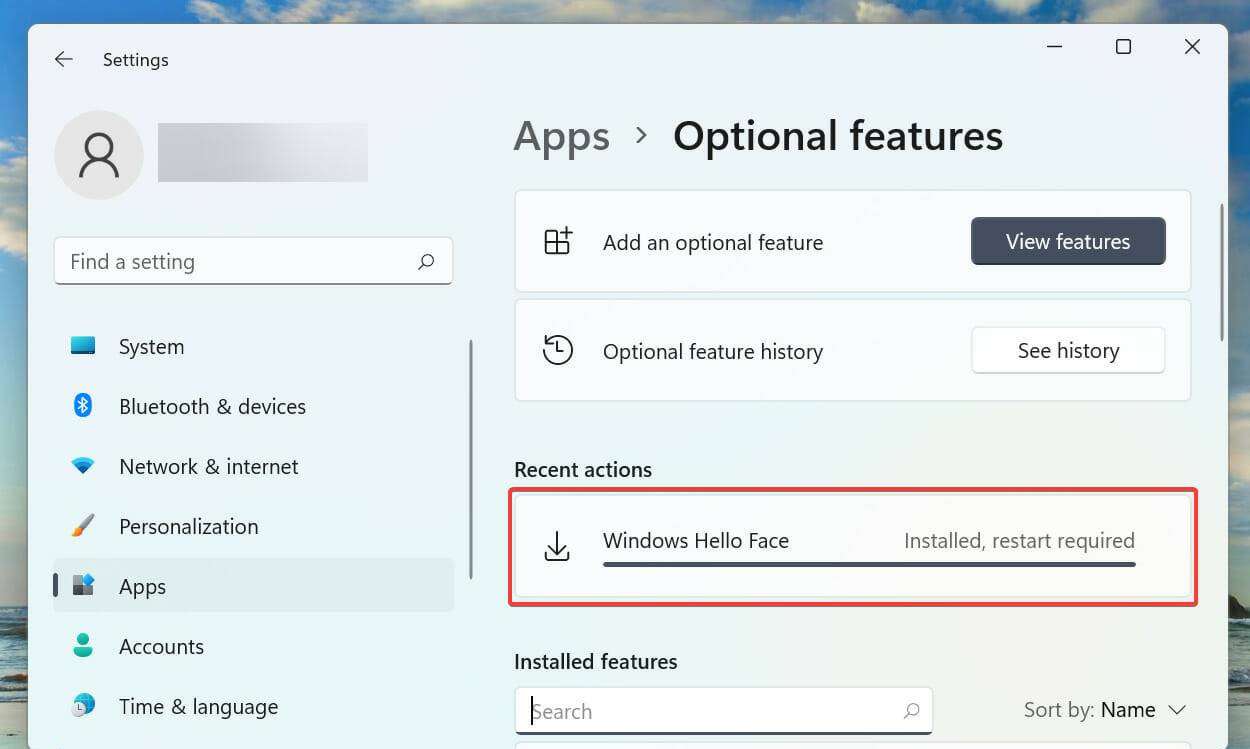This screenshot has width=1250, height=749.
Task: Click the Bluetooth icon in sidebar
Action: point(83,406)
